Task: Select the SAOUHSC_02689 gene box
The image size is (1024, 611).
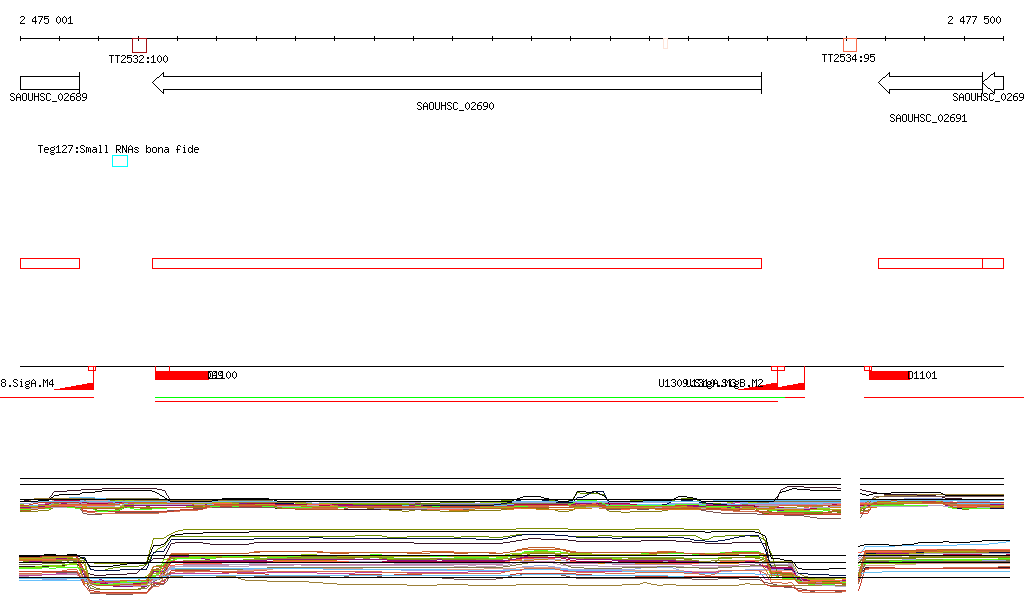Action: [50, 83]
